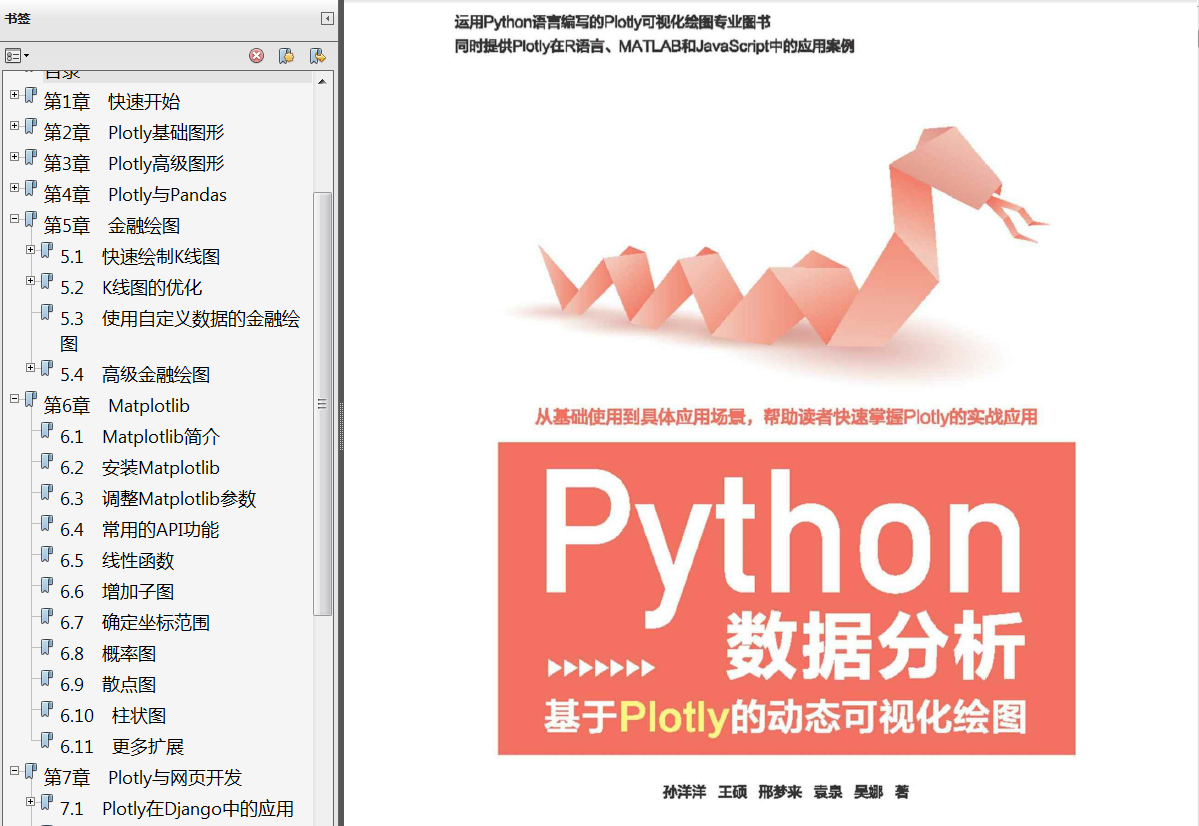
Task: Expand the 第3章 Plotly高级图形 bookmark
Action: [x=15, y=157]
